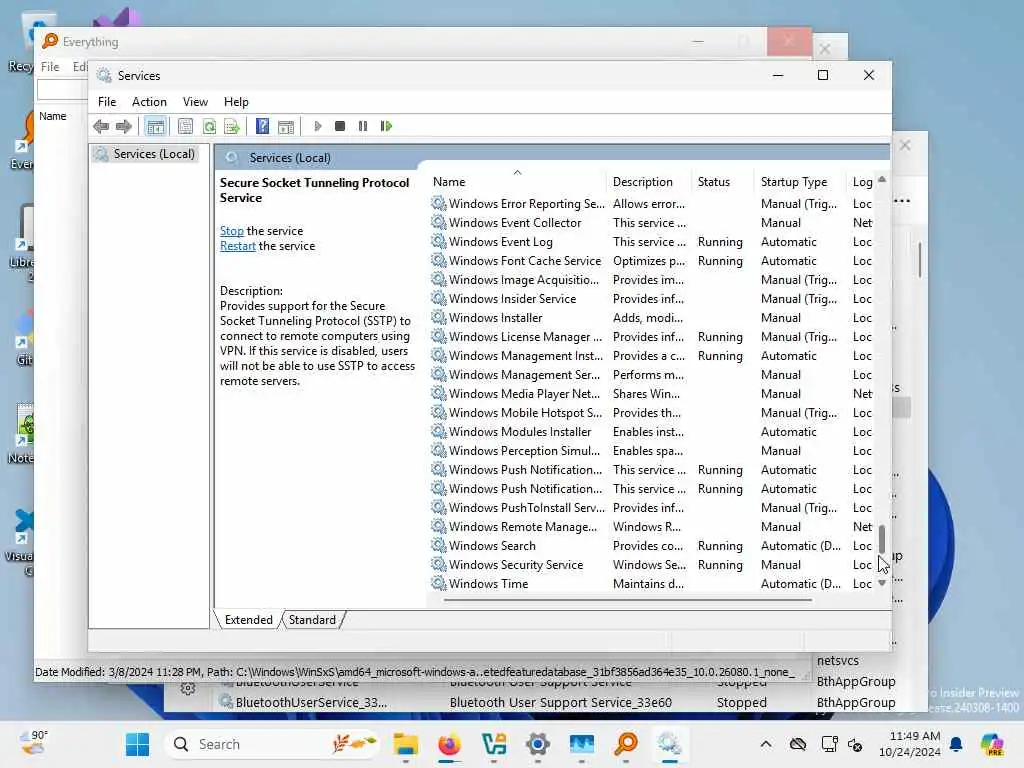Click the Export List toolbar icon
Image resolution: width=1024 pixels, height=768 pixels.
point(231,126)
